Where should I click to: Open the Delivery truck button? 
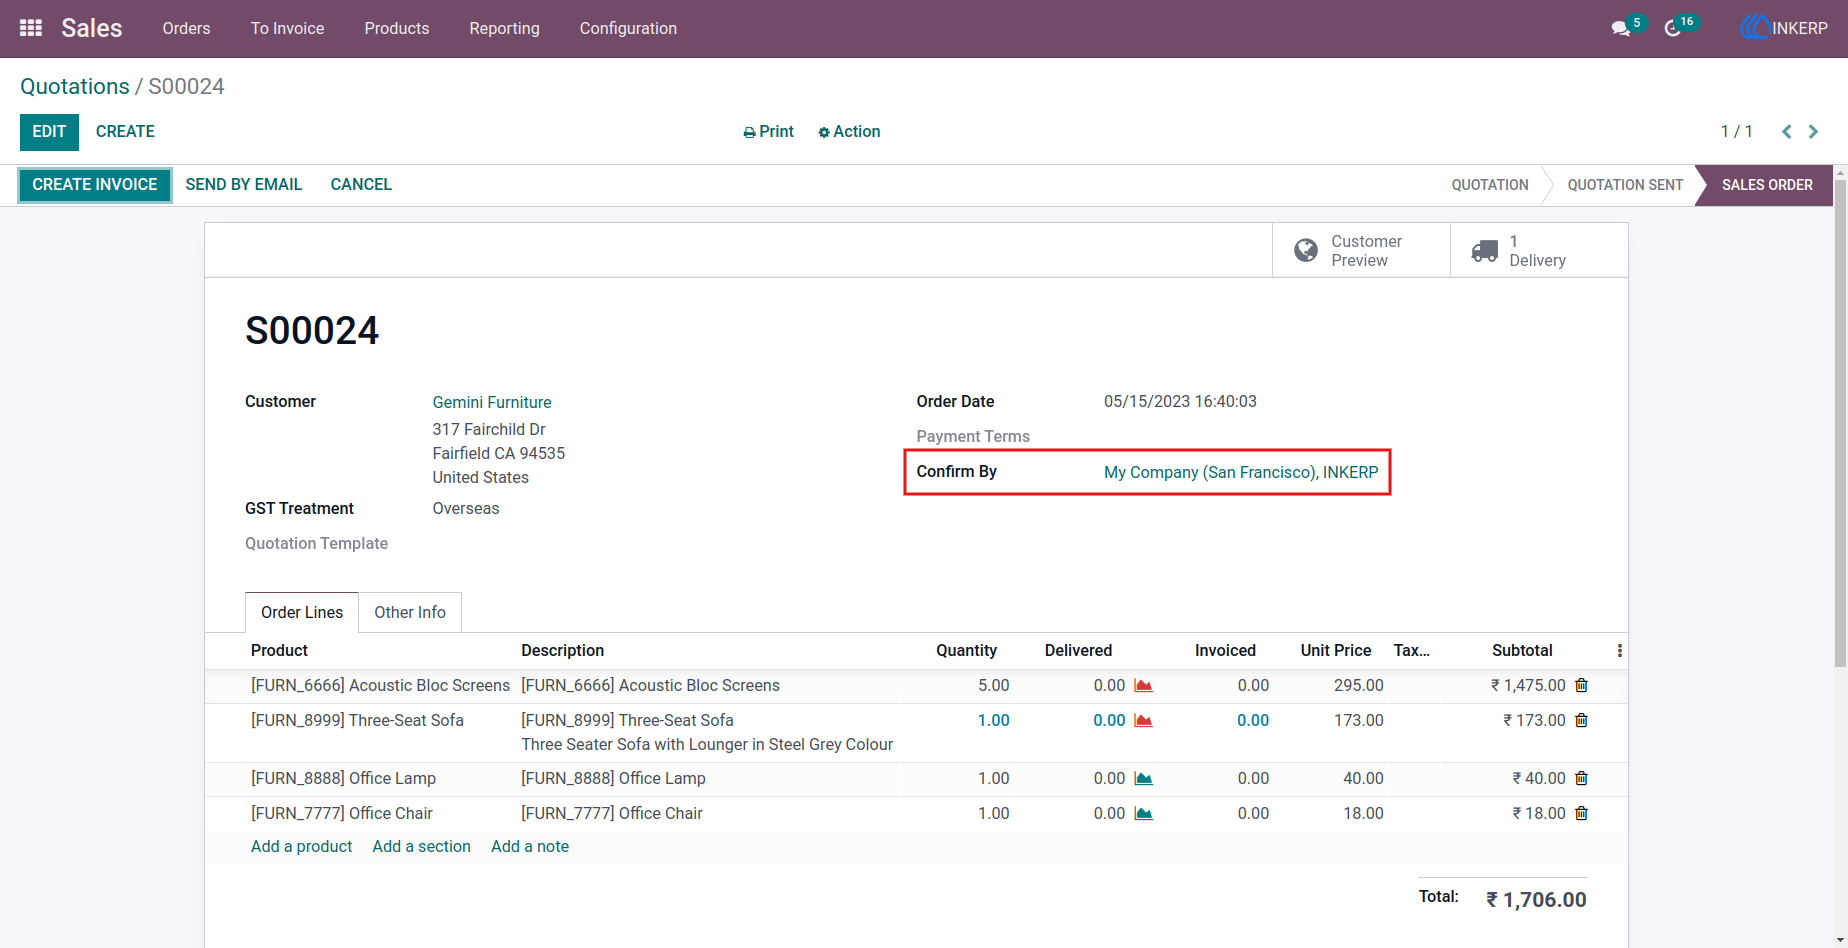click(1539, 250)
